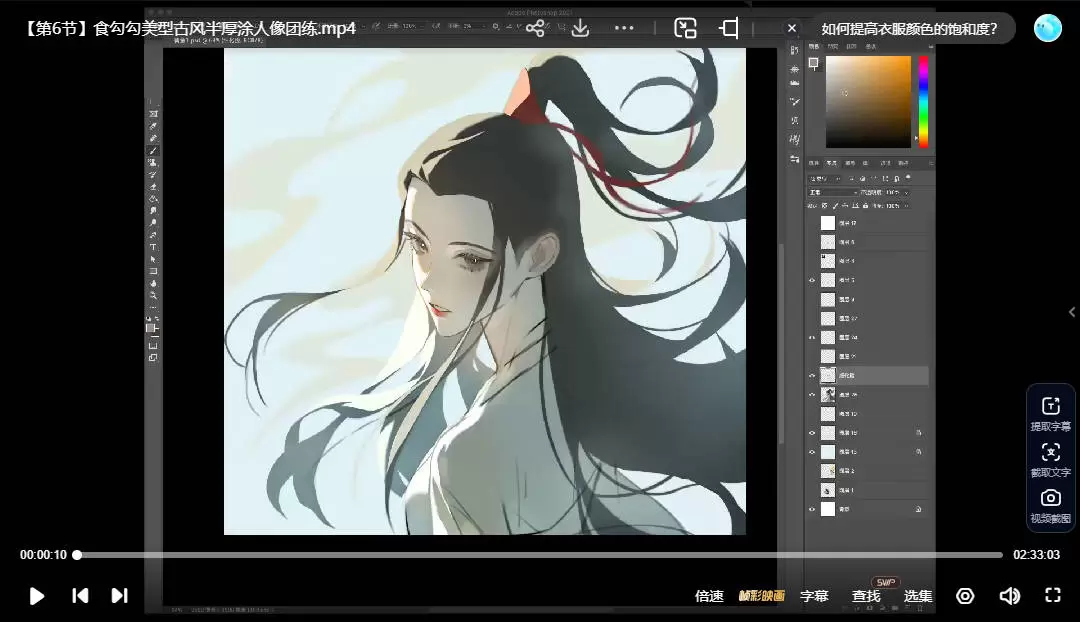The height and width of the screenshot is (622, 1080).
Task: Click 提取字幕 extract subtitles icon
Action: [1050, 413]
